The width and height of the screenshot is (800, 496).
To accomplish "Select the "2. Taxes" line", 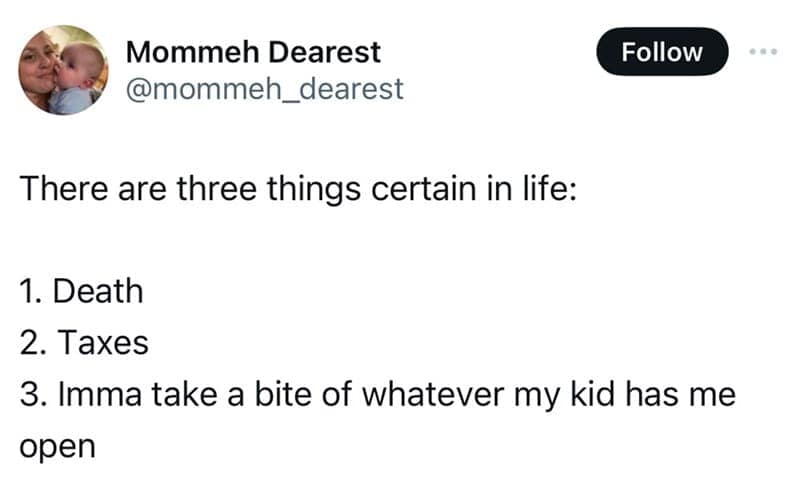I will click(84, 344).
